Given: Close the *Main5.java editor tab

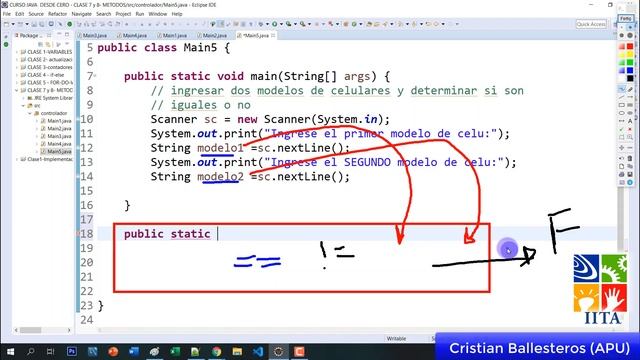Looking at the screenshot, I should pyautogui.click(x=273, y=36).
